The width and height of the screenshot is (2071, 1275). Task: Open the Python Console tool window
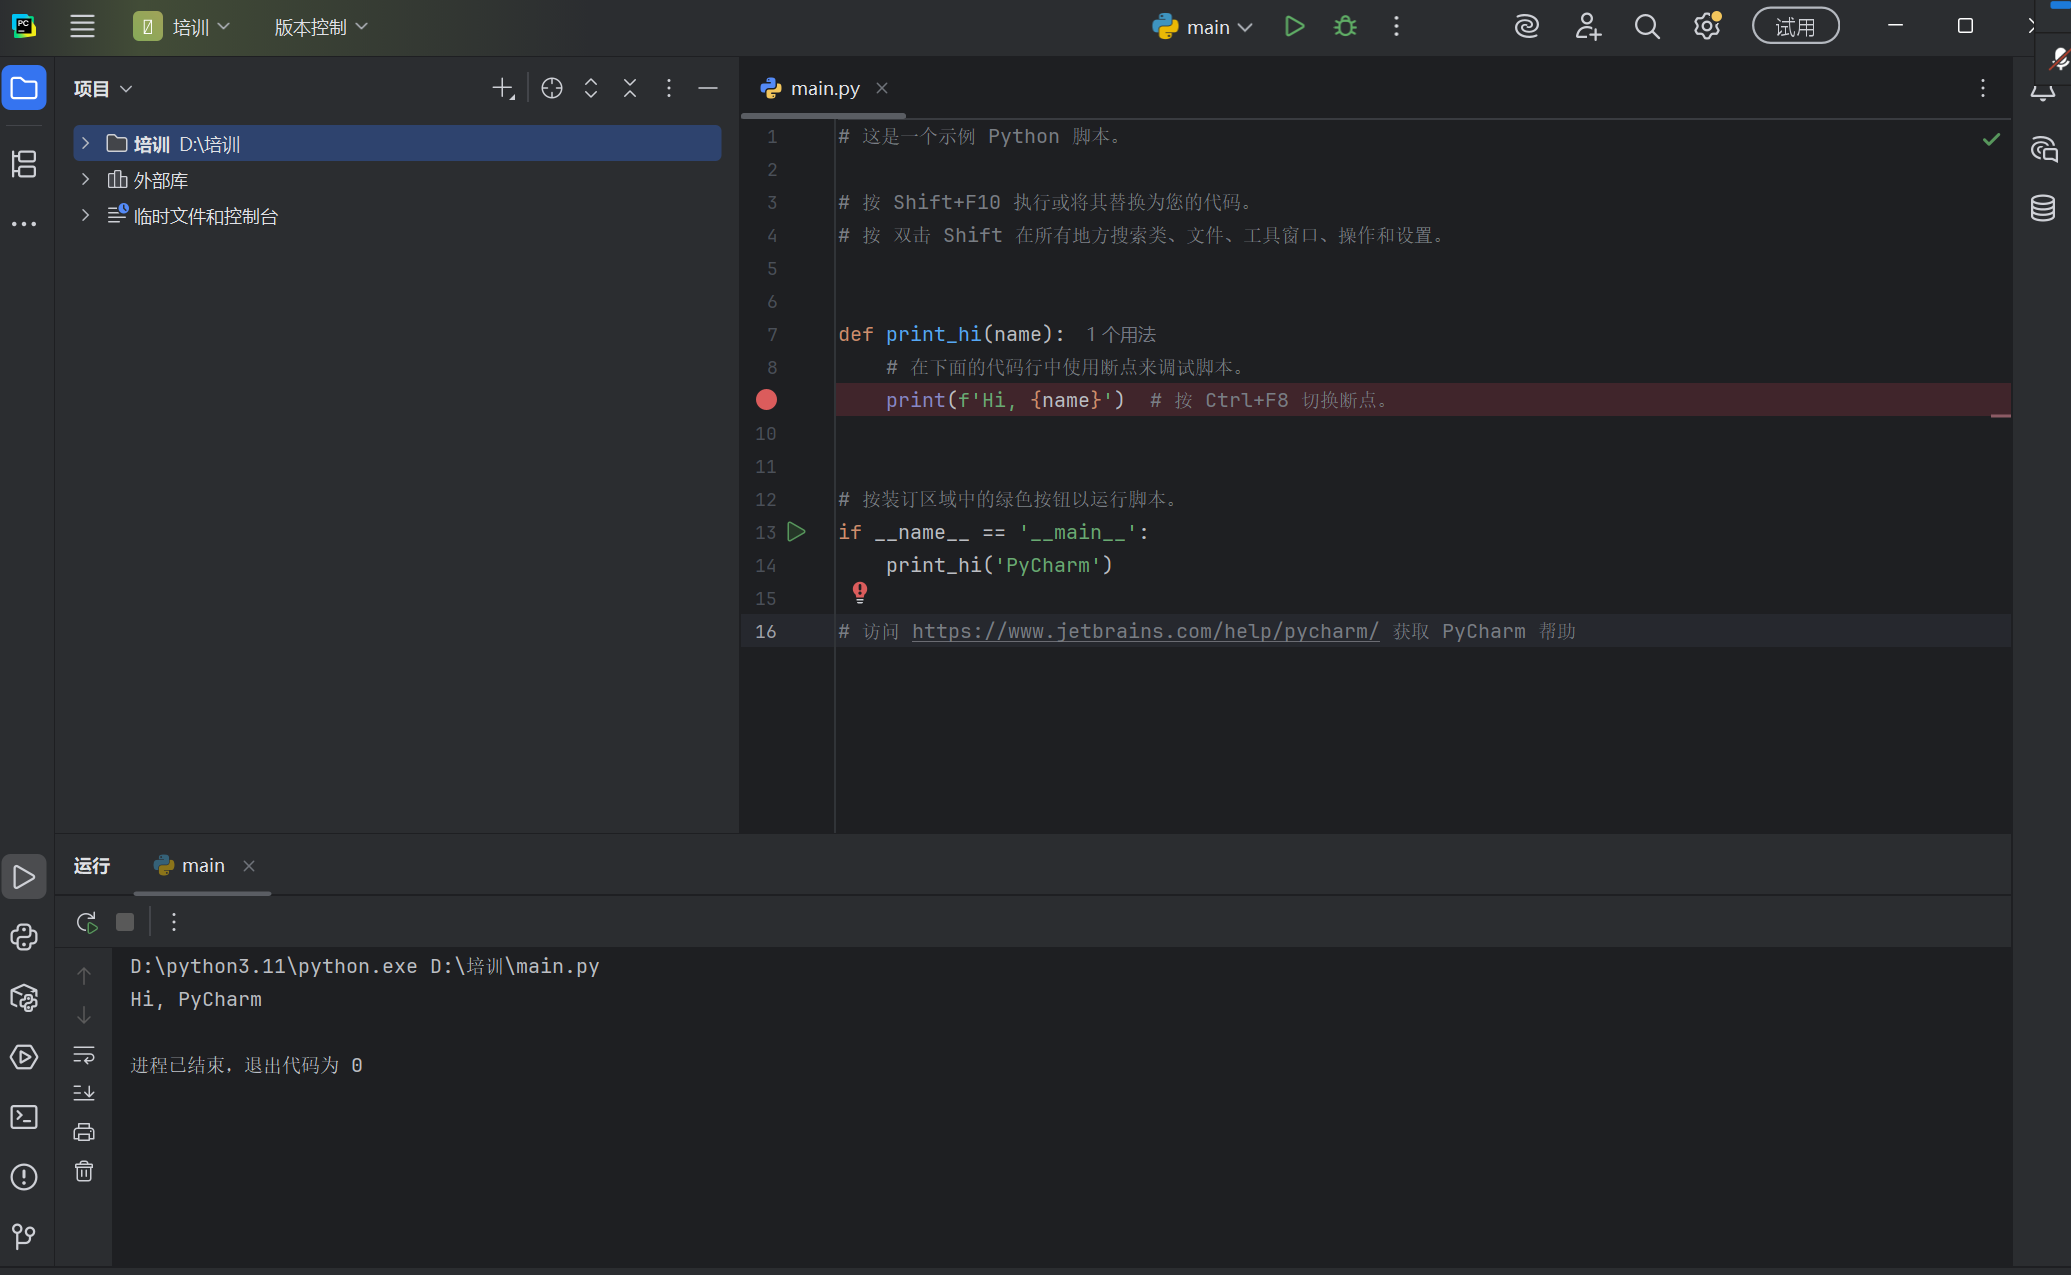pyautogui.click(x=24, y=937)
